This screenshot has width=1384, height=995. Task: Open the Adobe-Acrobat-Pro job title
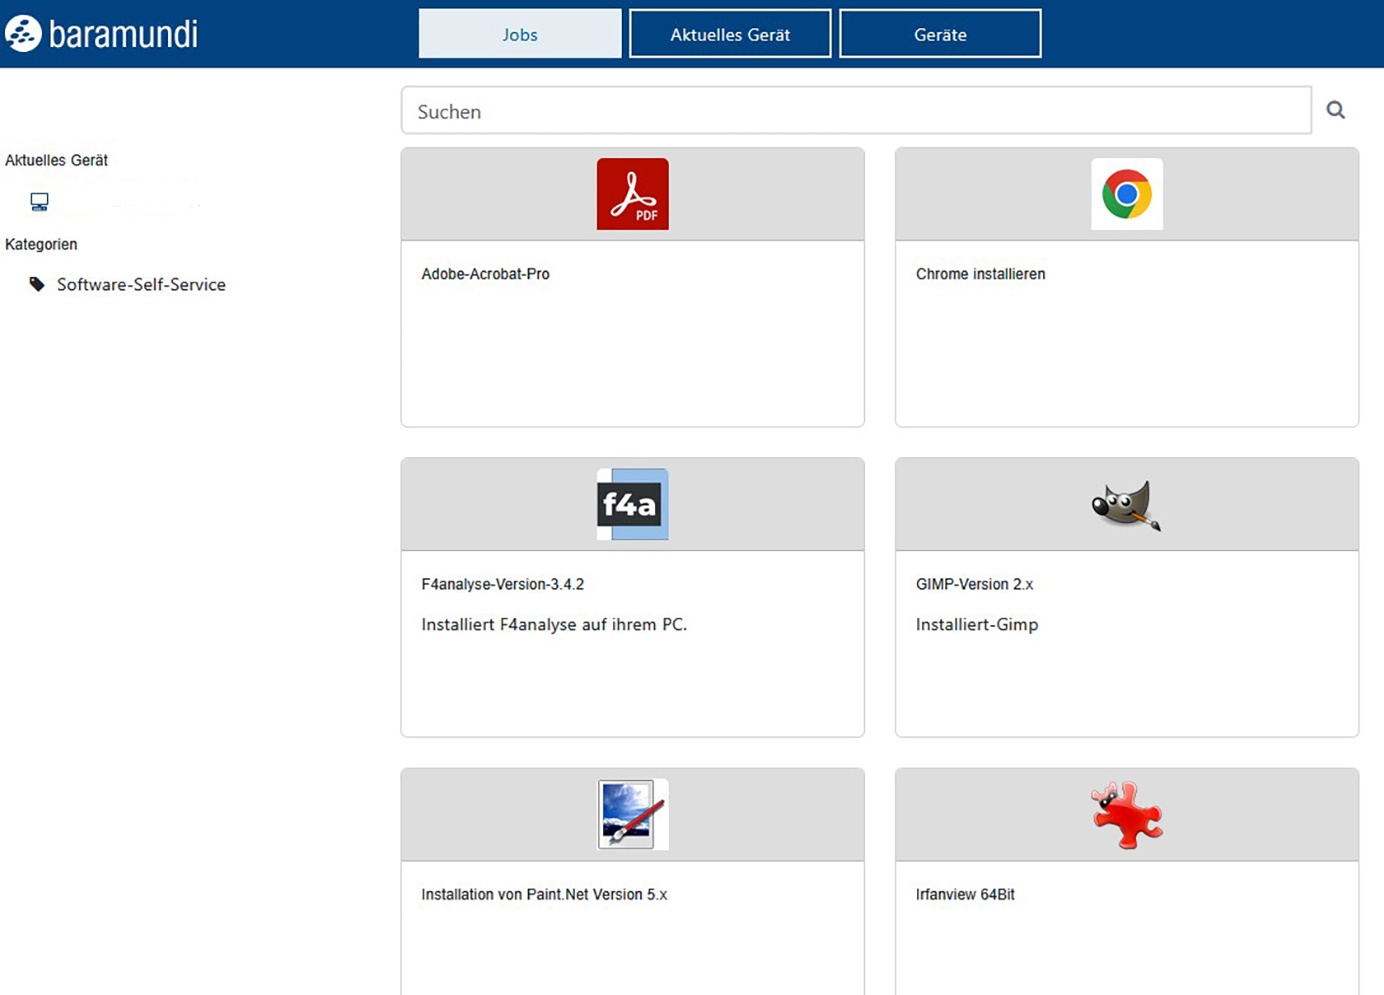click(x=485, y=274)
